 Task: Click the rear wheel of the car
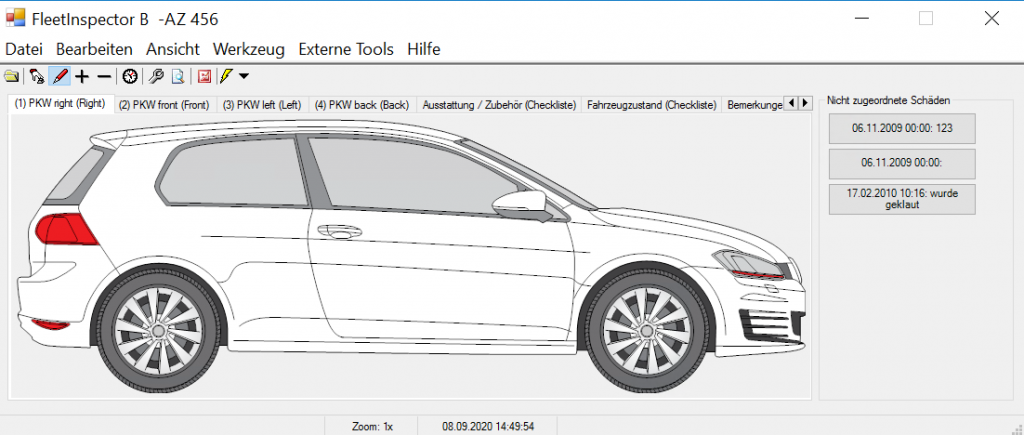click(158, 330)
